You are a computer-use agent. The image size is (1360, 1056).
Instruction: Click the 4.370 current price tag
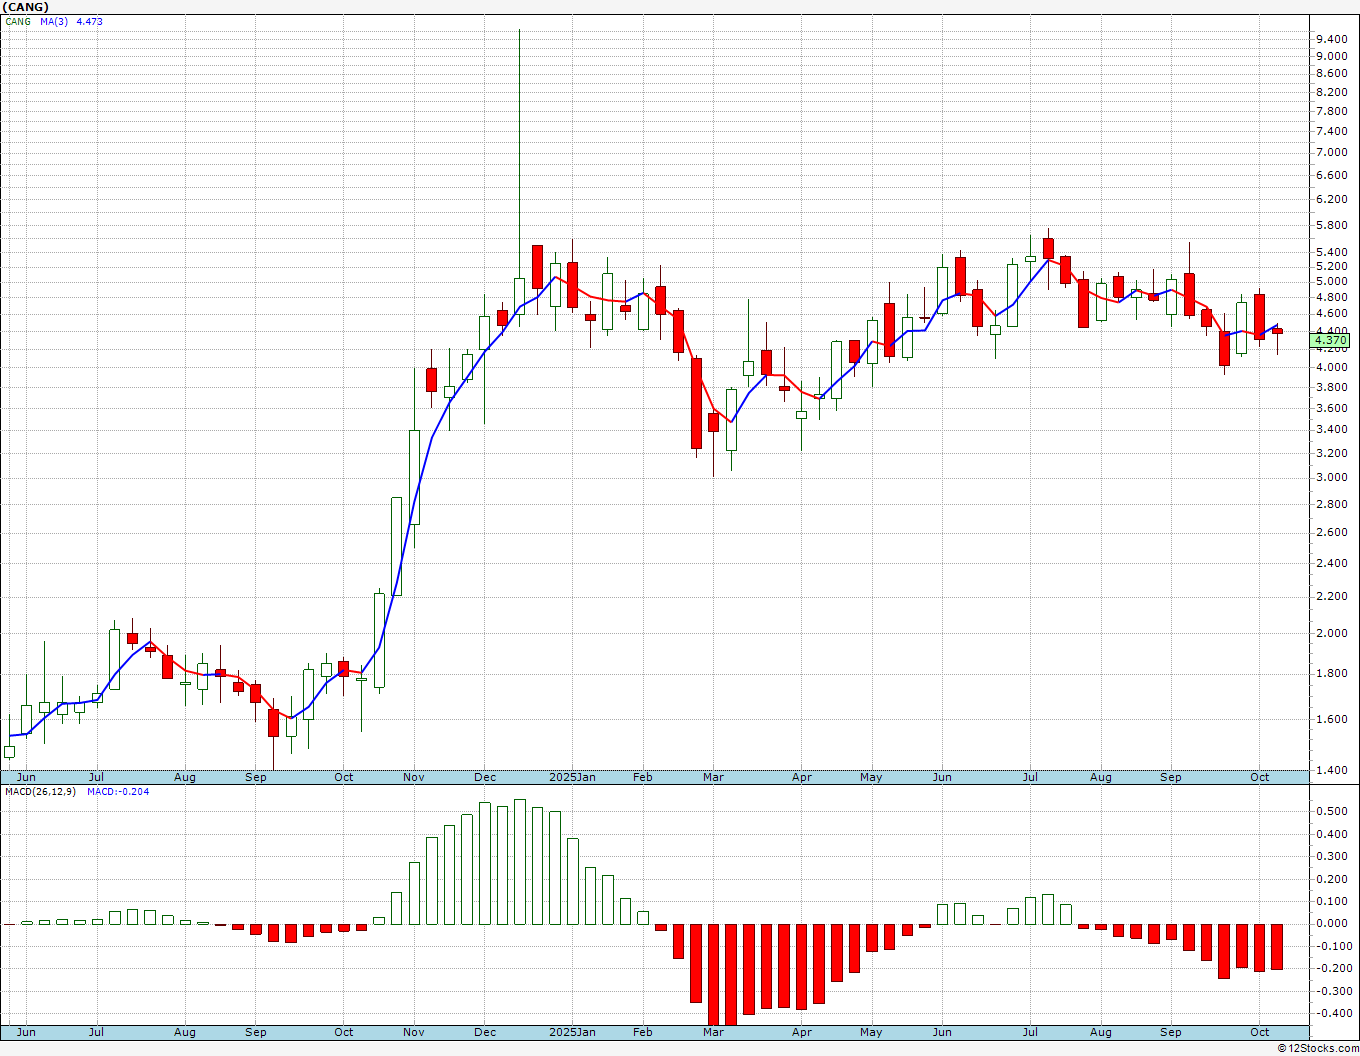pyautogui.click(x=1330, y=341)
